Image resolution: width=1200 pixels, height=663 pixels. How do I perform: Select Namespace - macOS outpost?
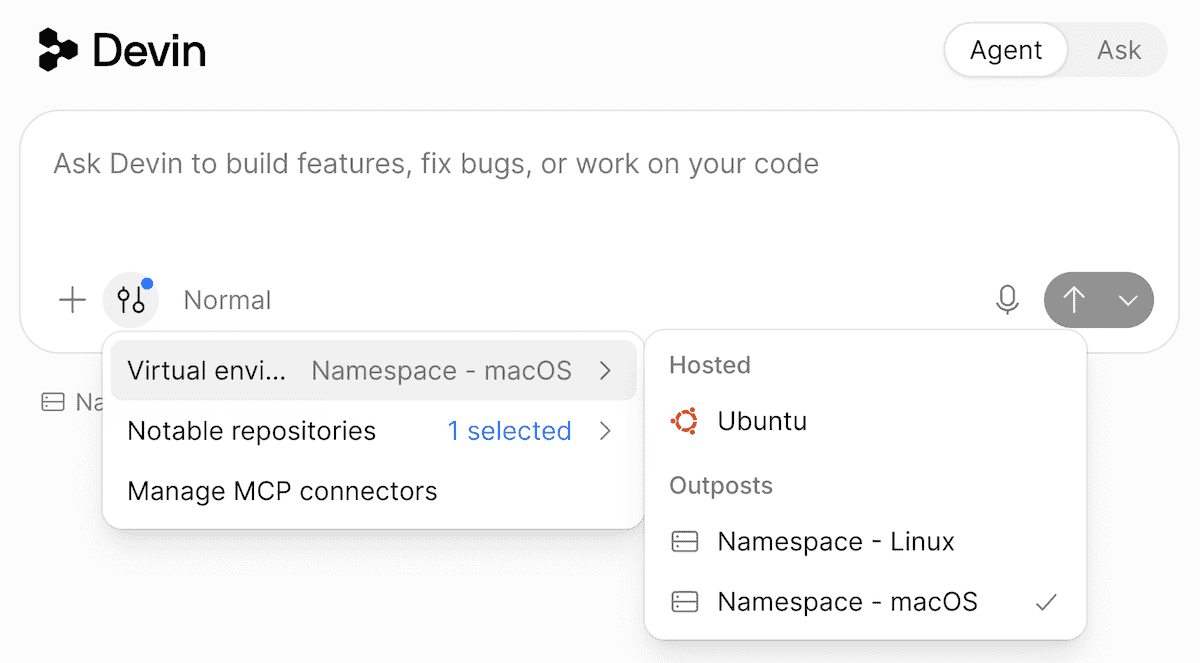[x=865, y=602]
